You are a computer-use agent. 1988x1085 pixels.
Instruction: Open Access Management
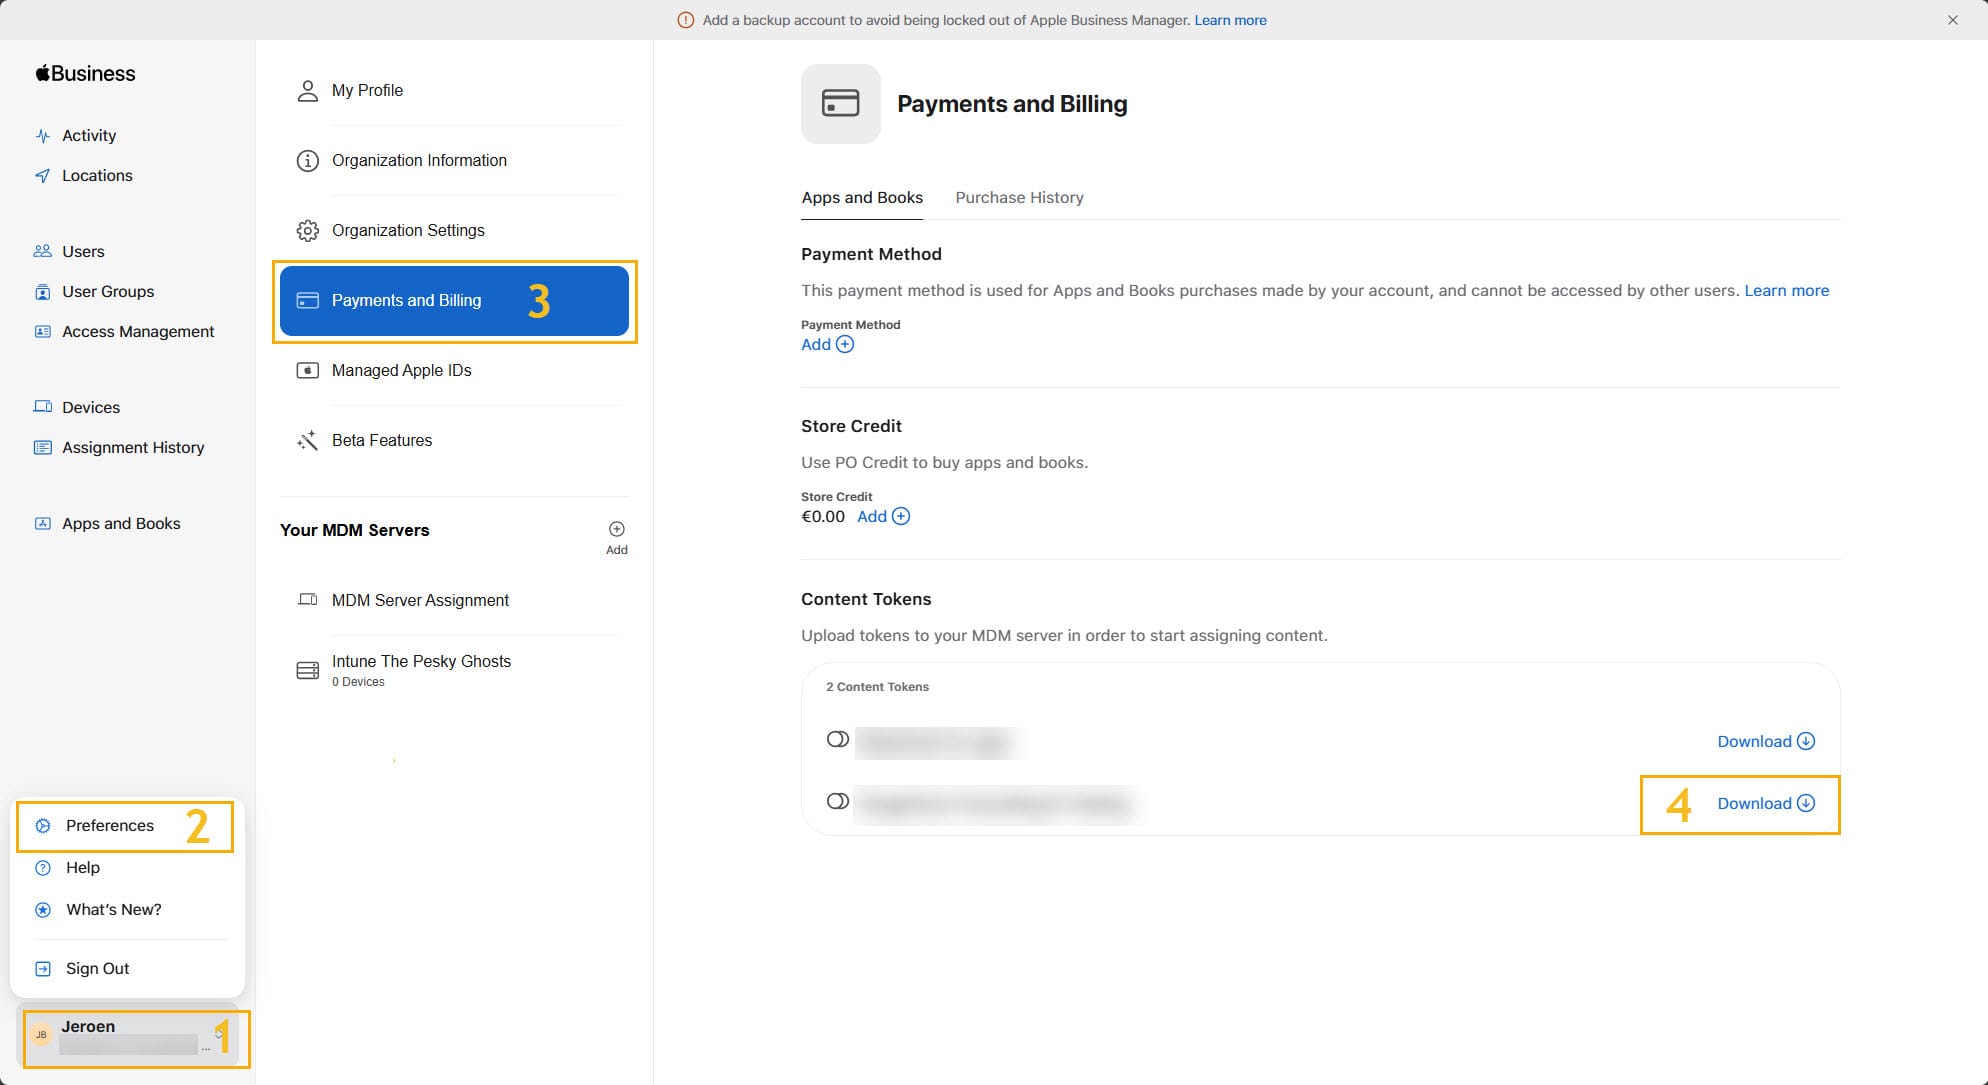tap(137, 331)
